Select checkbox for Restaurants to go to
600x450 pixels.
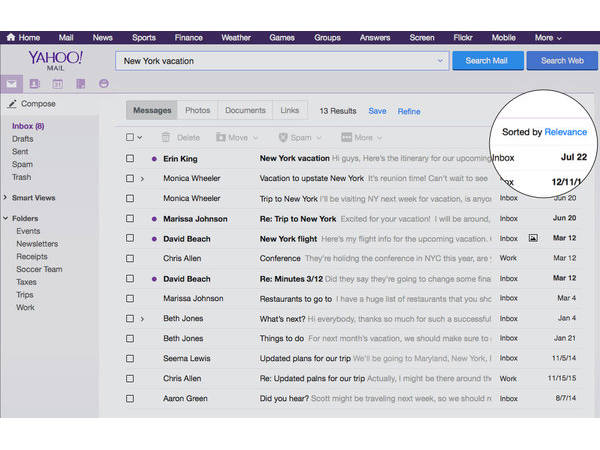[x=130, y=298]
